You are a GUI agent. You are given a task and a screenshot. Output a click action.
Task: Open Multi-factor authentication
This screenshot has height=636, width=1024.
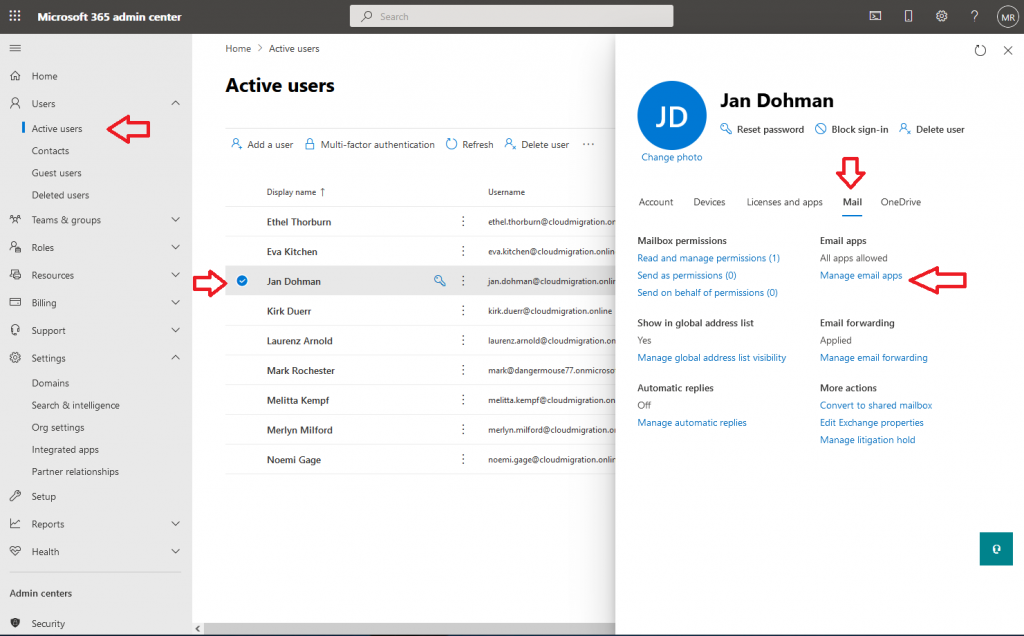coord(370,144)
